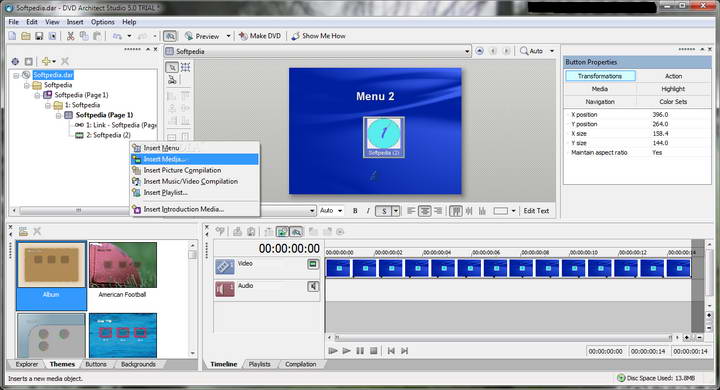Center-align the text

(x=425, y=211)
